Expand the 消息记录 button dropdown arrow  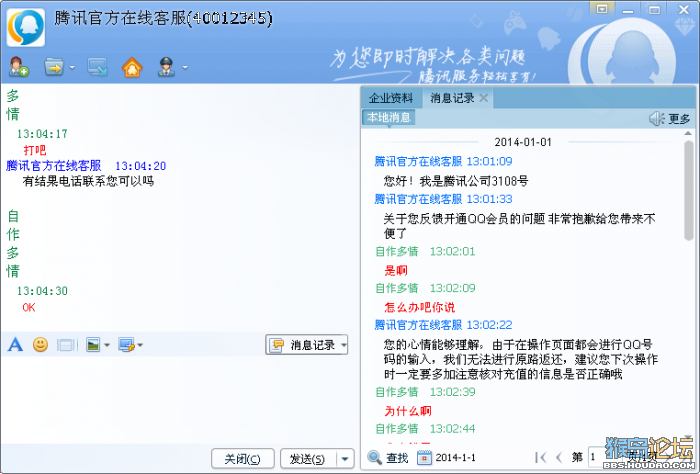(x=344, y=345)
